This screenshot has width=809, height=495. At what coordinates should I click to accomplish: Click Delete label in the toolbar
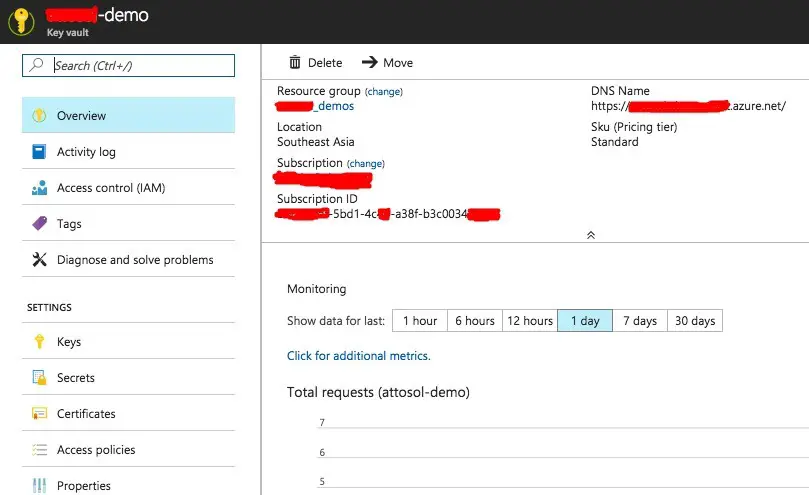point(325,62)
